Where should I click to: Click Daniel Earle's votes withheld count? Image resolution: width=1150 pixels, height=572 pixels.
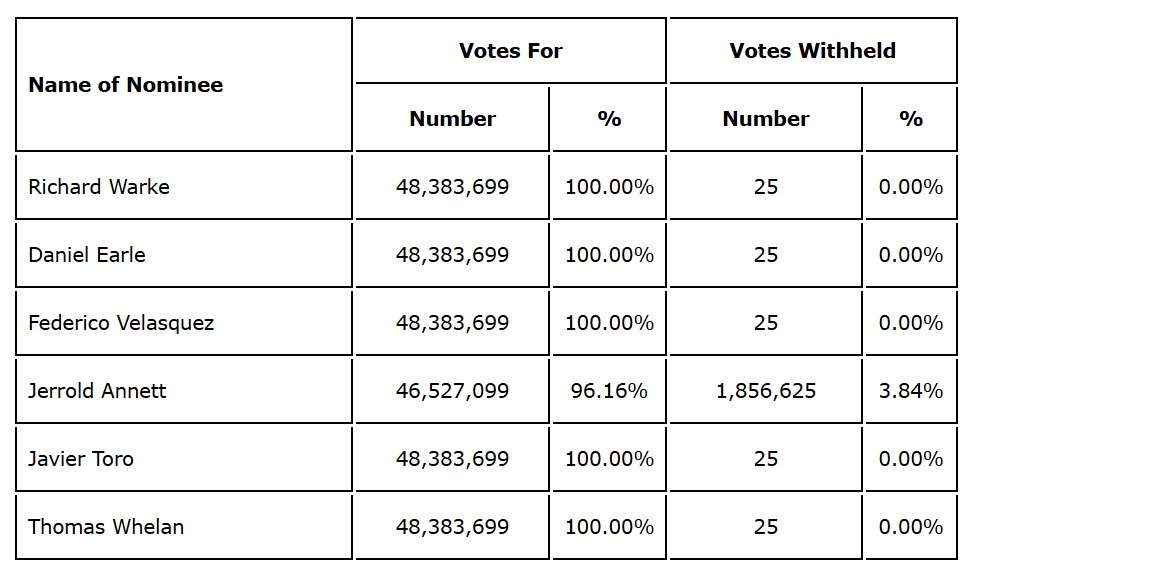[x=765, y=255]
